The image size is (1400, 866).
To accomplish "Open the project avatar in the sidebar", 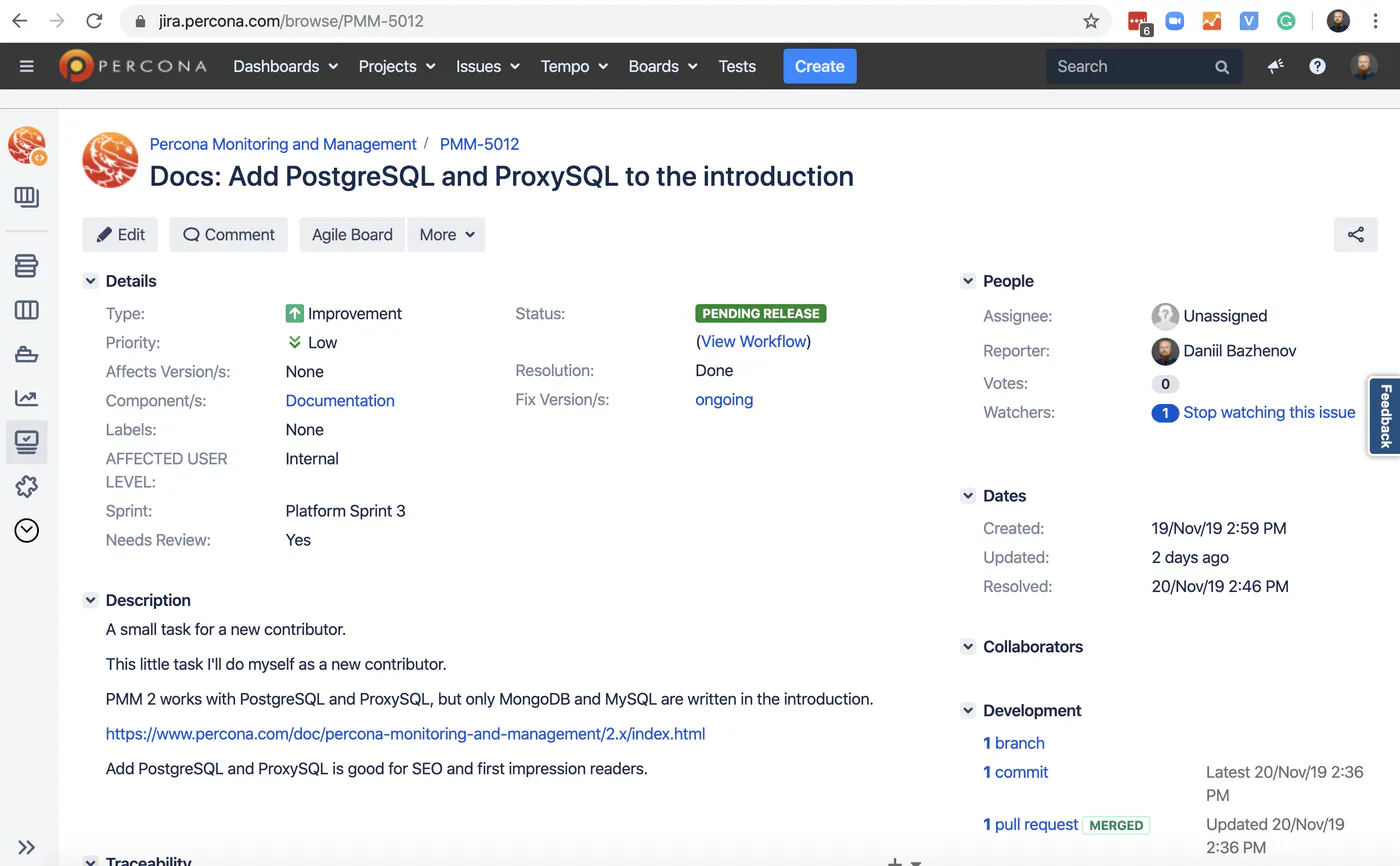I will 27,146.
